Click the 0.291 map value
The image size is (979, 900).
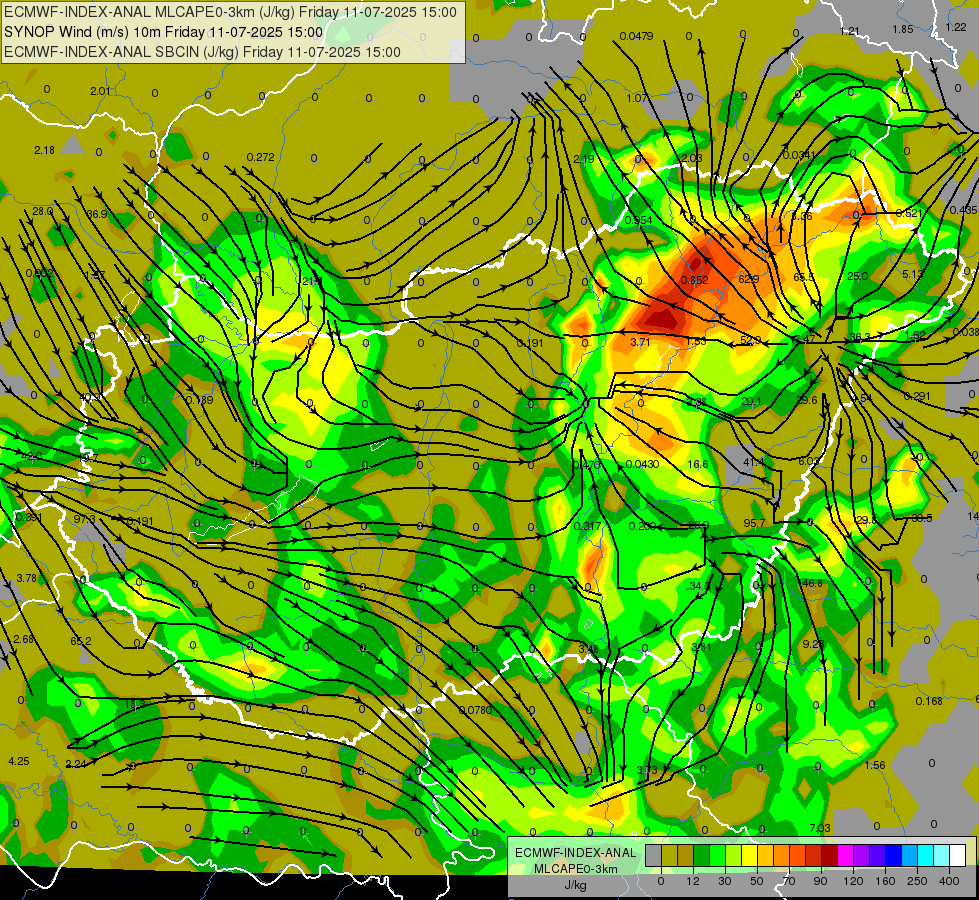917,396
